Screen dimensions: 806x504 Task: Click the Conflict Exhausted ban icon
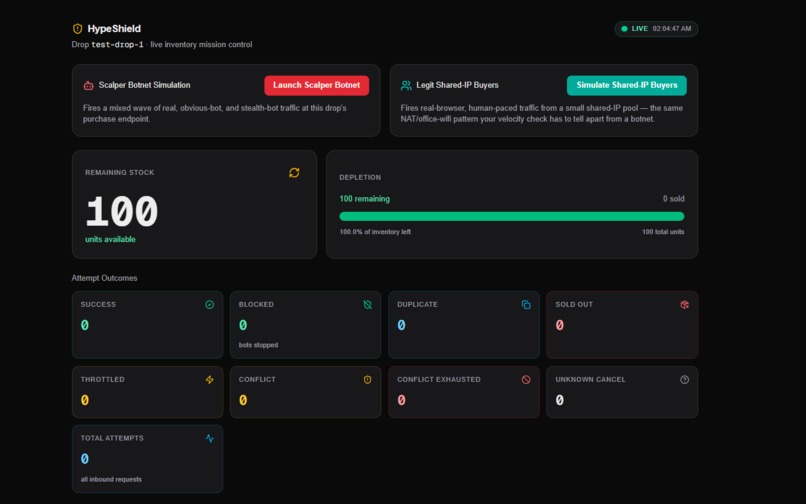(x=526, y=380)
